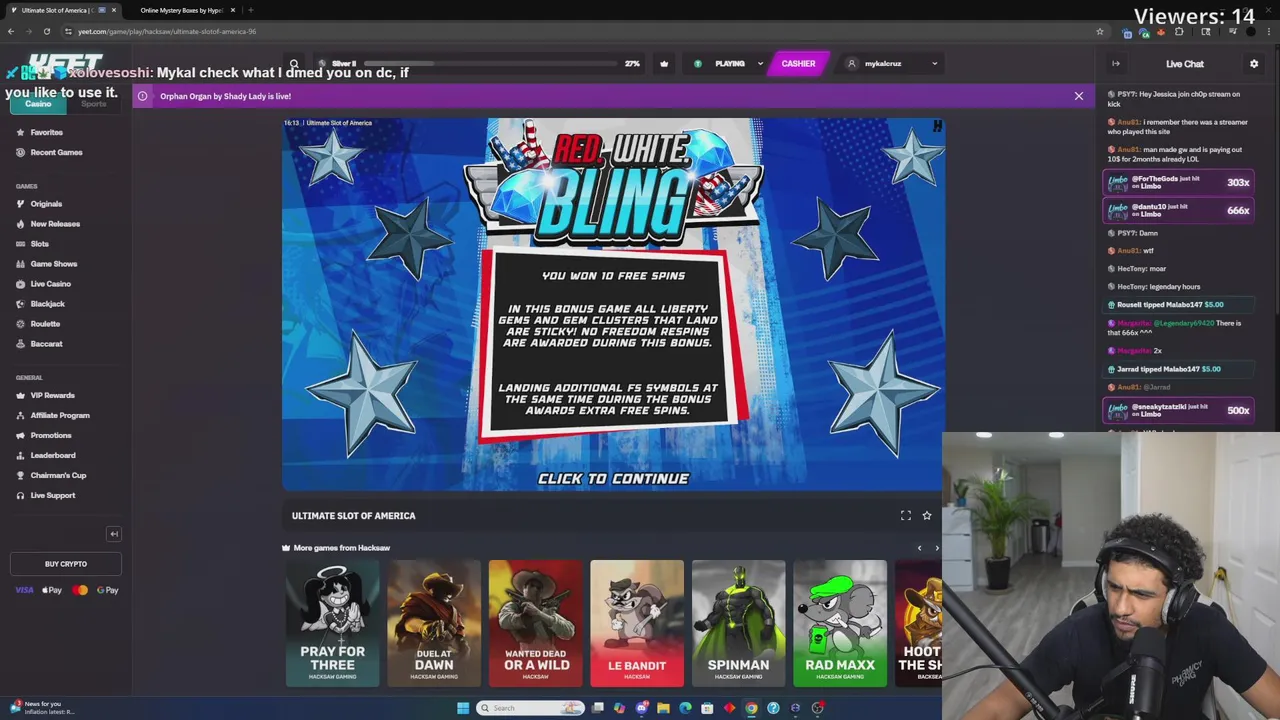Close the Orphan Organ live banner
Viewport: 1280px width, 720px height.
[1078, 96]
